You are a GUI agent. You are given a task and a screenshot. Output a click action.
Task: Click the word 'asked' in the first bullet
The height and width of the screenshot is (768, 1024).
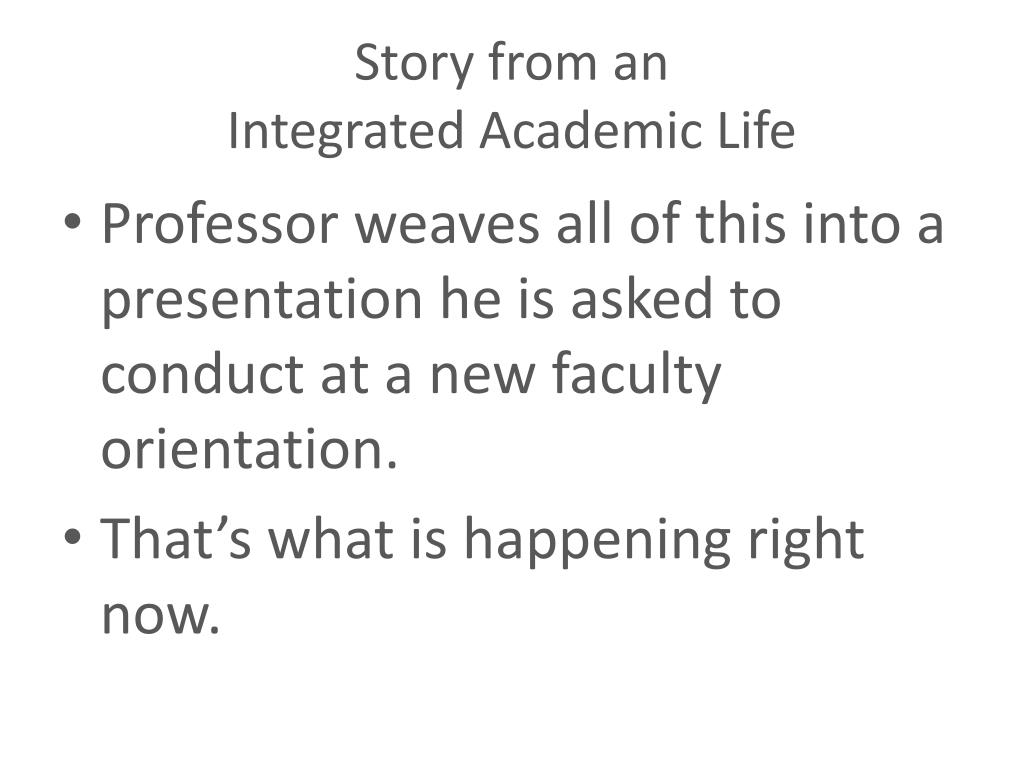coord(641,298)
